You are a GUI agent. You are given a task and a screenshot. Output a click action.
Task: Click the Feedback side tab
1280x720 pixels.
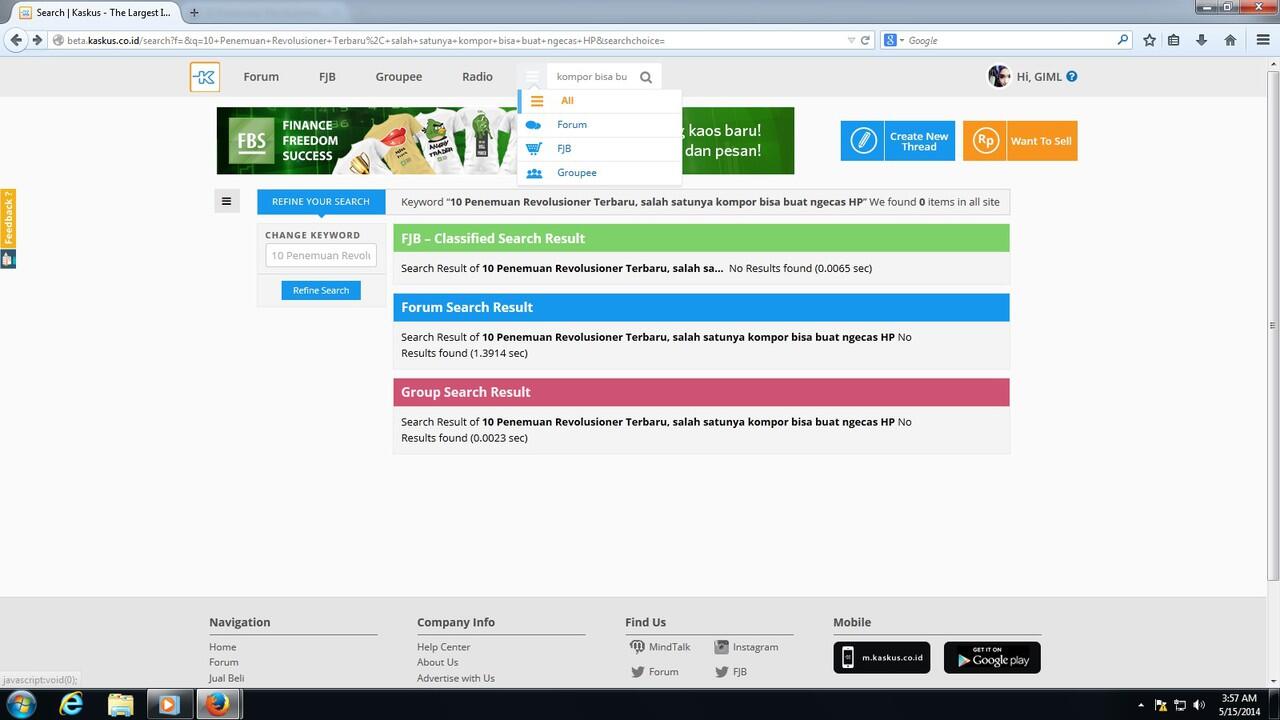[x=8, y=219]
